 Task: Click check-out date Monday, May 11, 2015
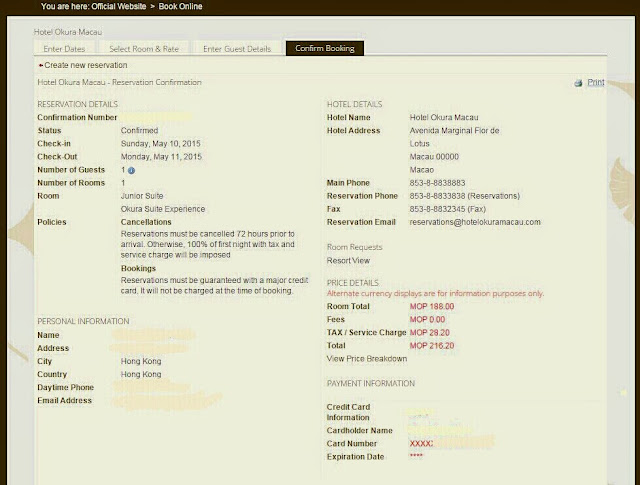point(161,157)
